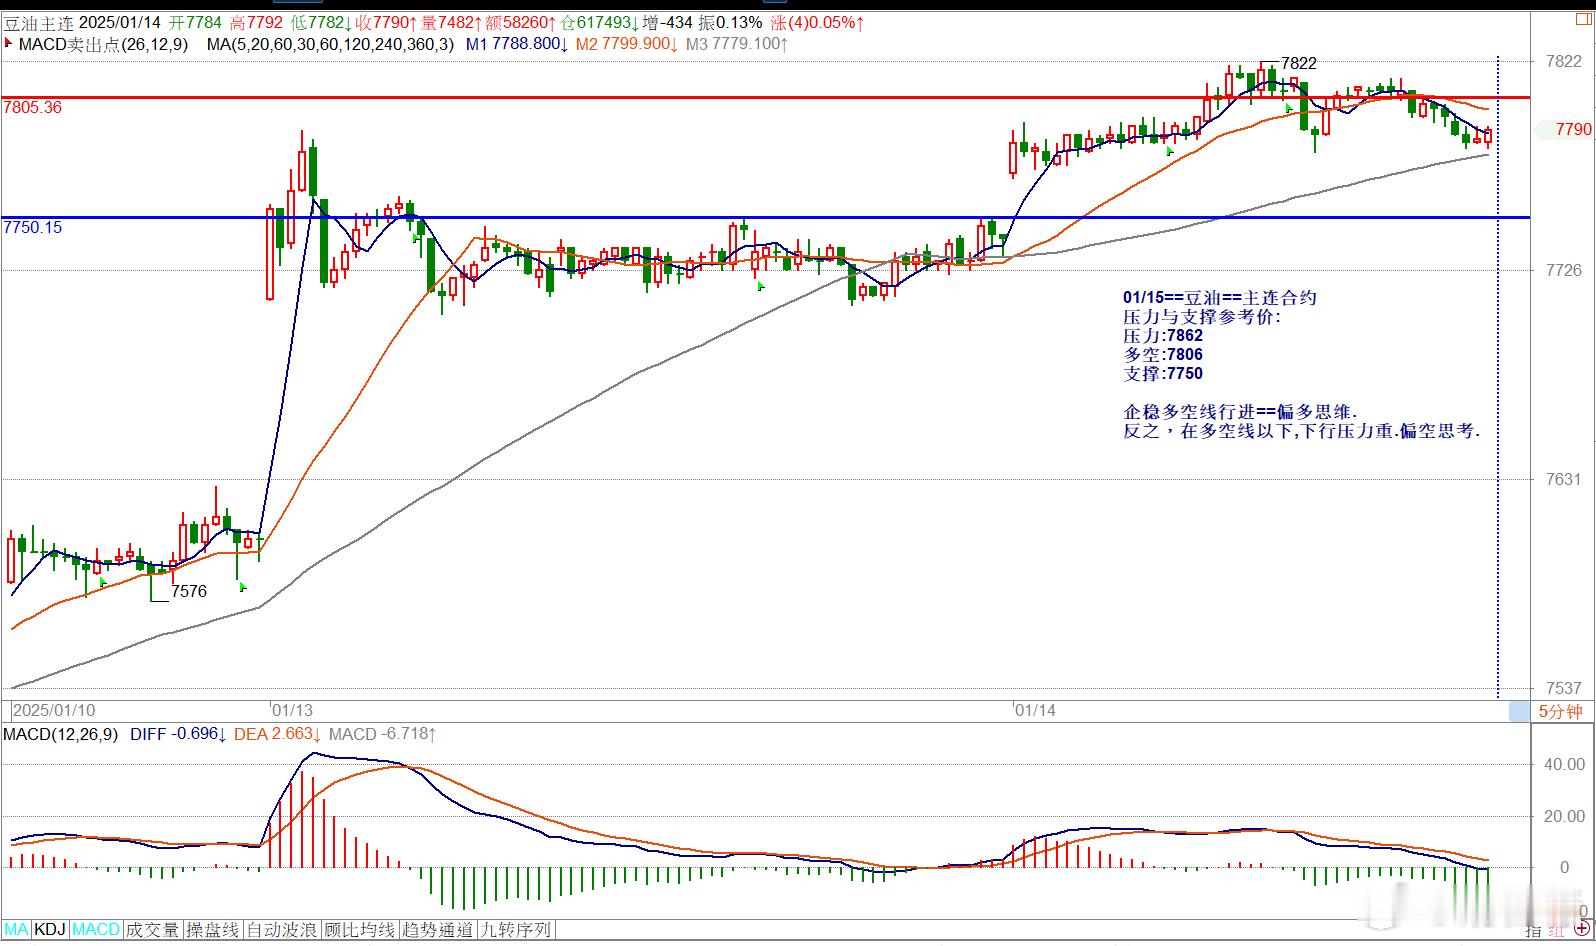Click the 组 button at the bottom right

1557,931
